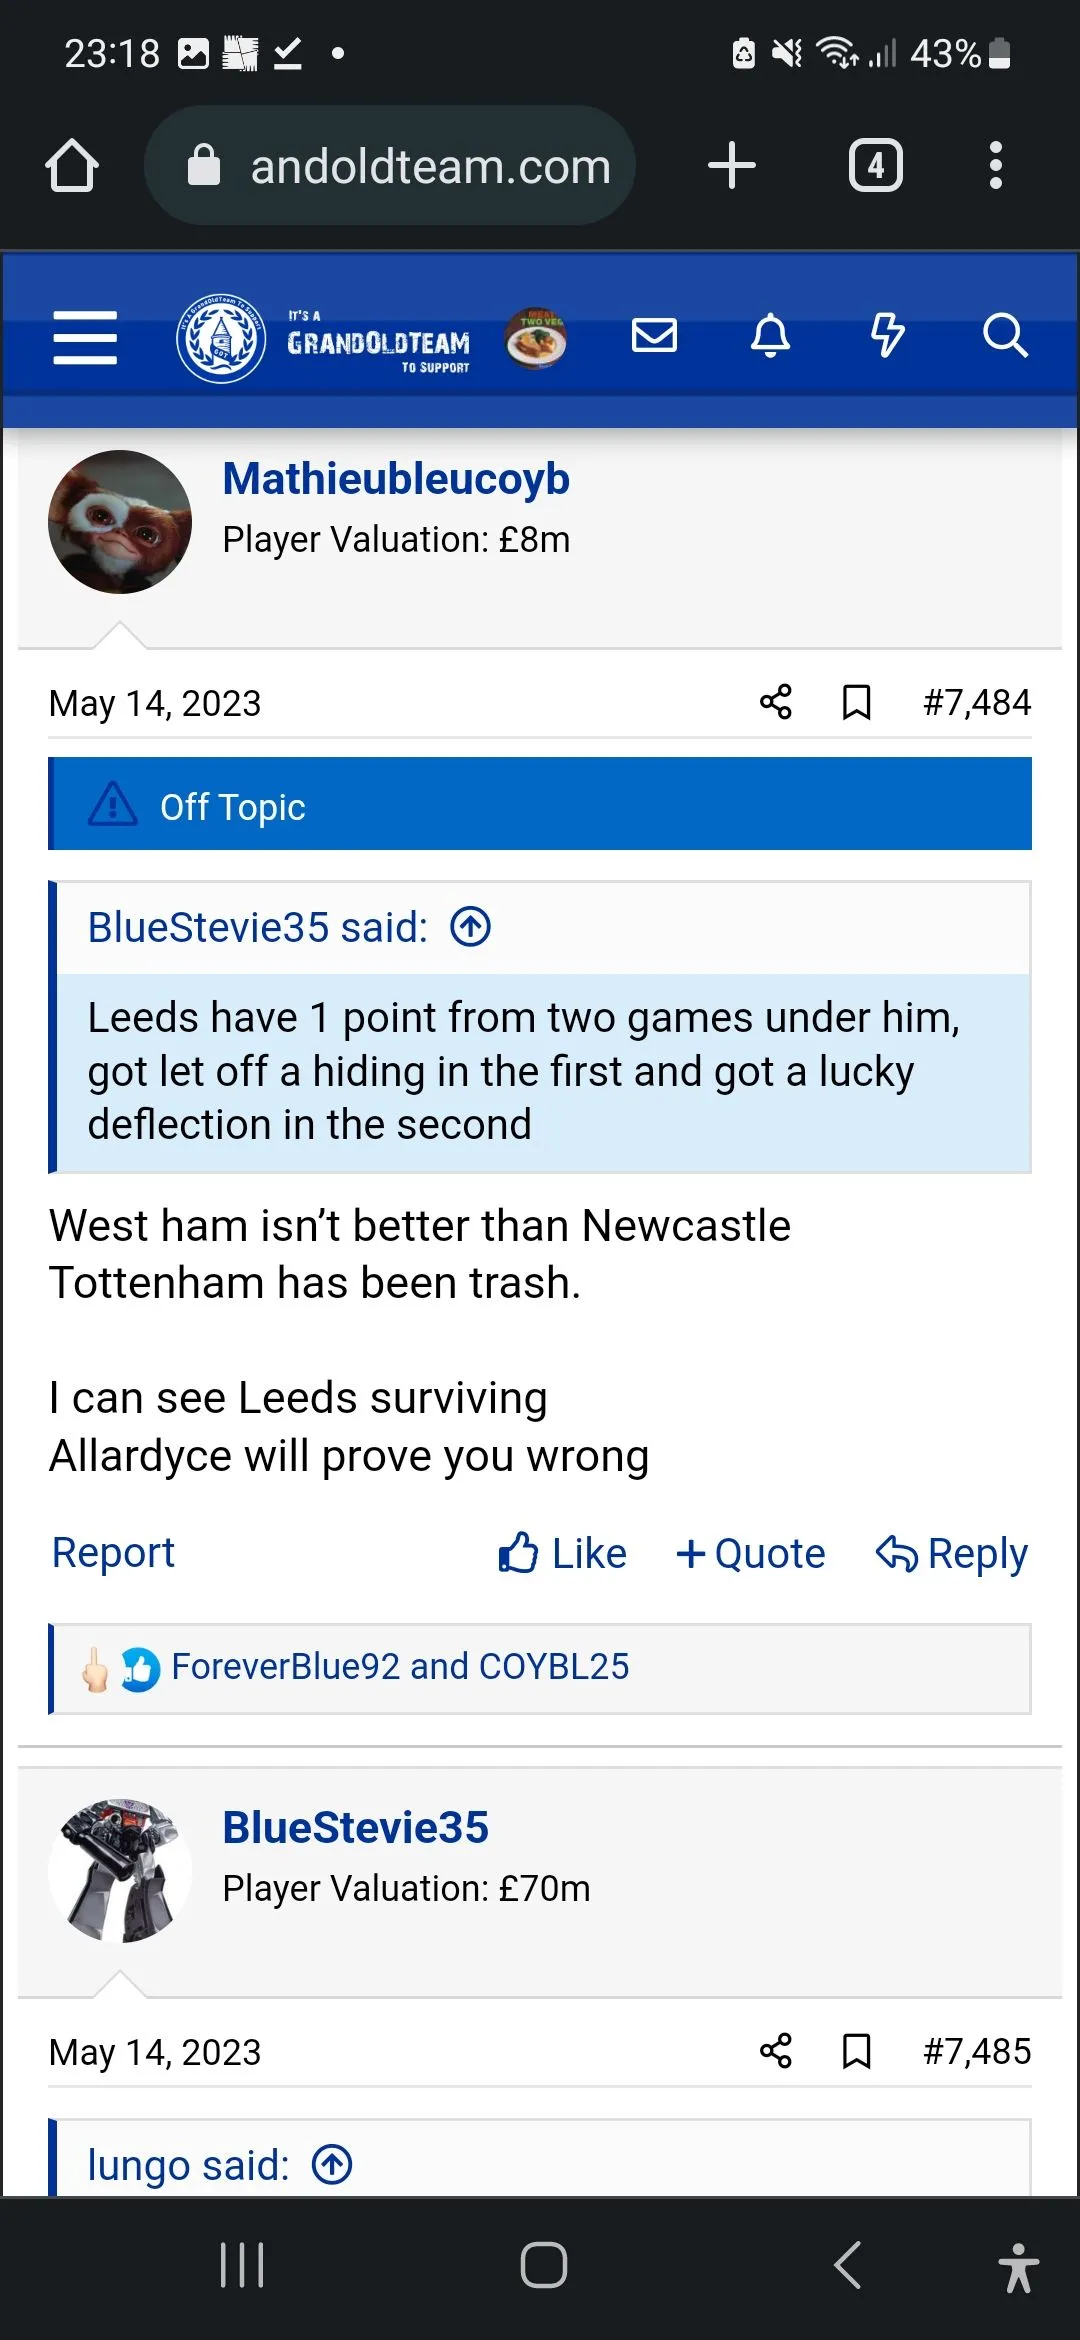The height and width of the screenshot is (2340, 1080).
Task: Like Mathieubleucoyb's post
Action: point(563,1553)
